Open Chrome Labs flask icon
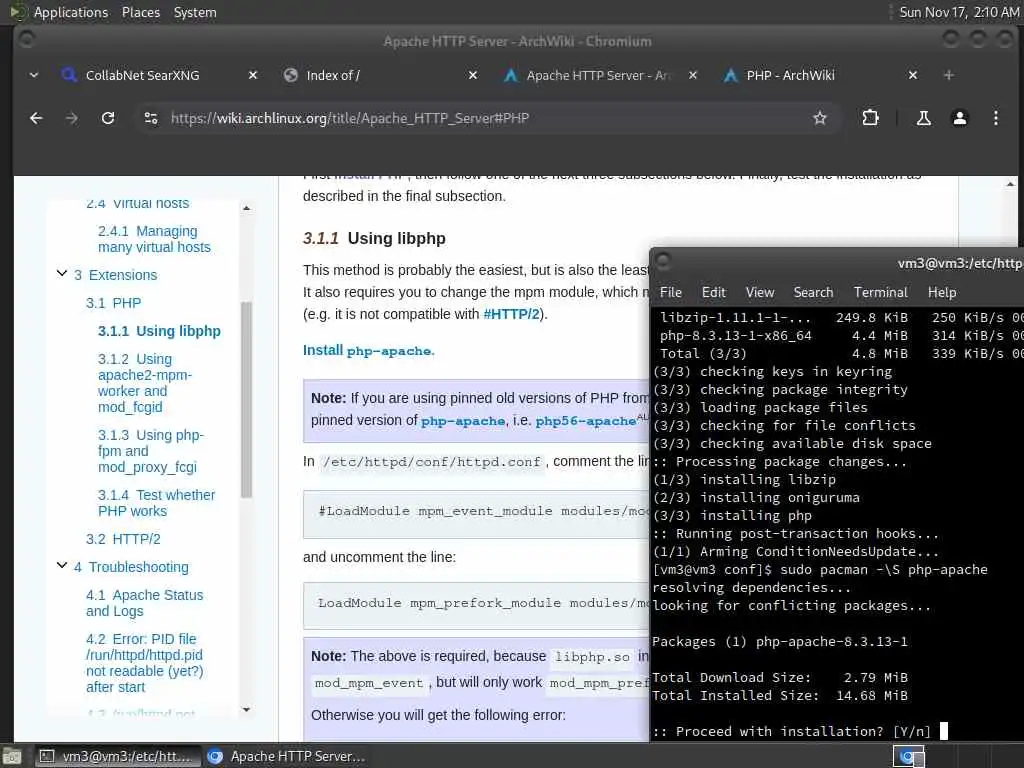 tap(923, 118)
